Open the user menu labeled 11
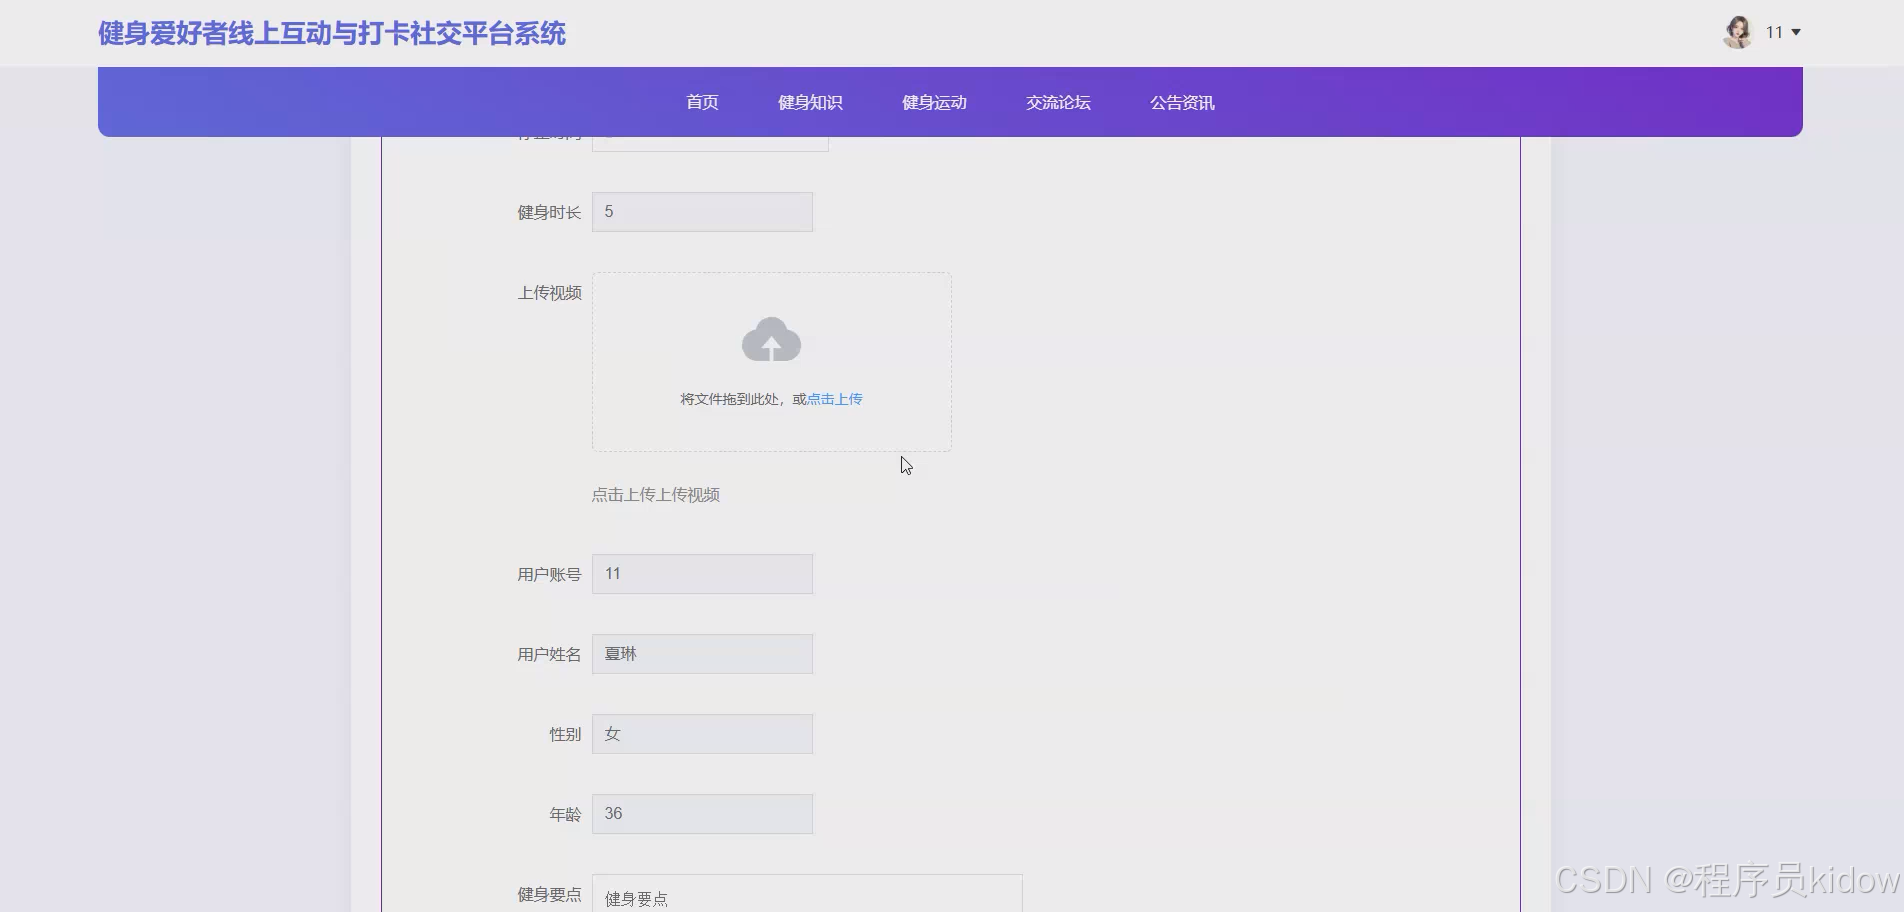 [x=1775, y=31]
